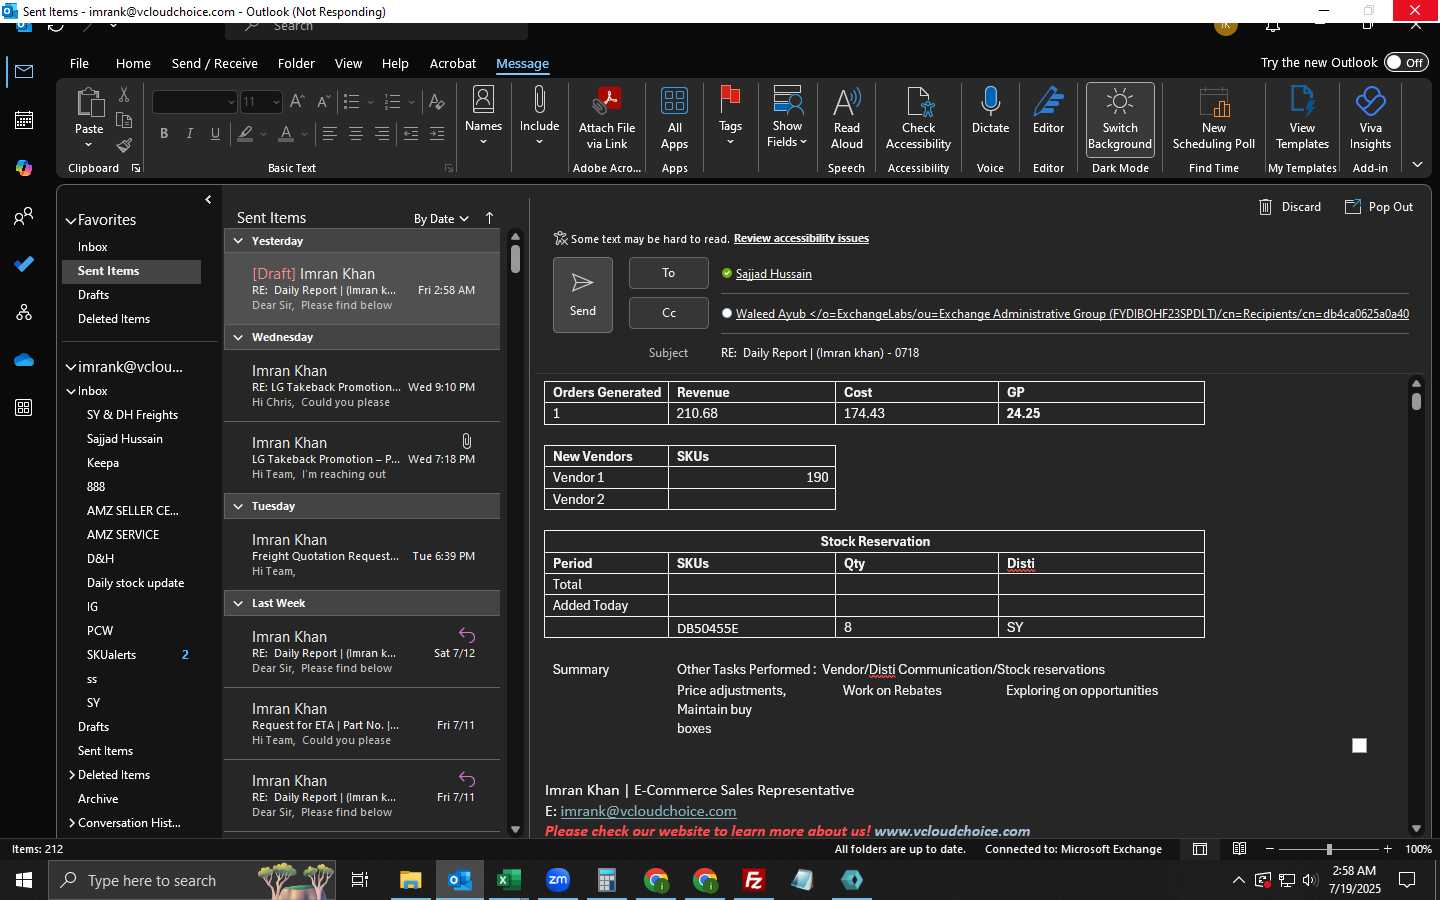Open View Templates
Image resolution: width=1440 pixels, height=900 pixels.
tap(1302, 118)
